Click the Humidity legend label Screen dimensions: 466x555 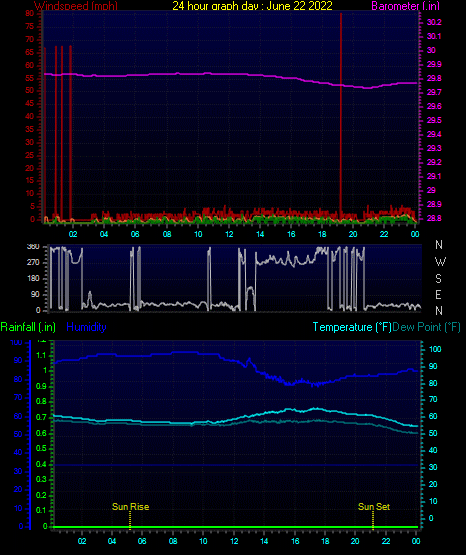tap(86, 327)
